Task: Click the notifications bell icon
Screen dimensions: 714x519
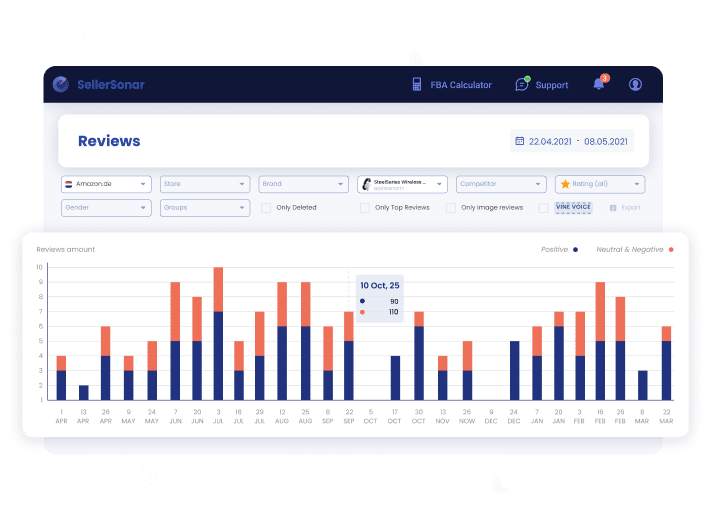Action: pos(599,84)
